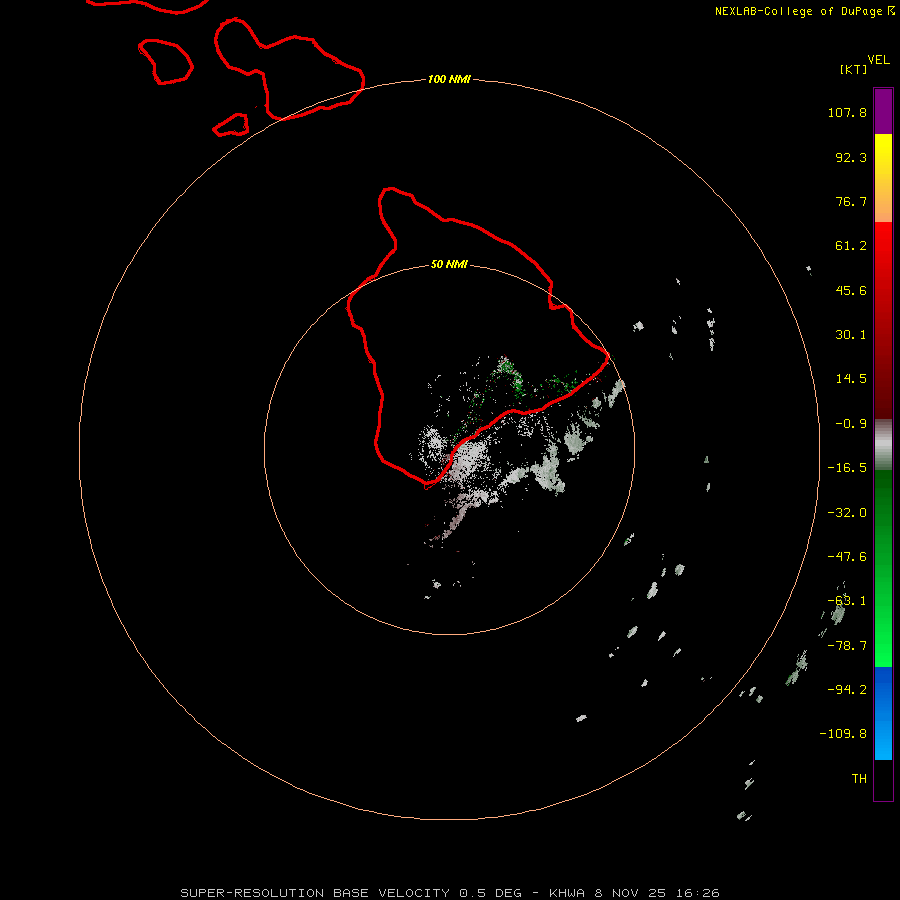Click the 107.8 legend value
This screenshot has width=900, height=900.
click(x=847, y=112)
